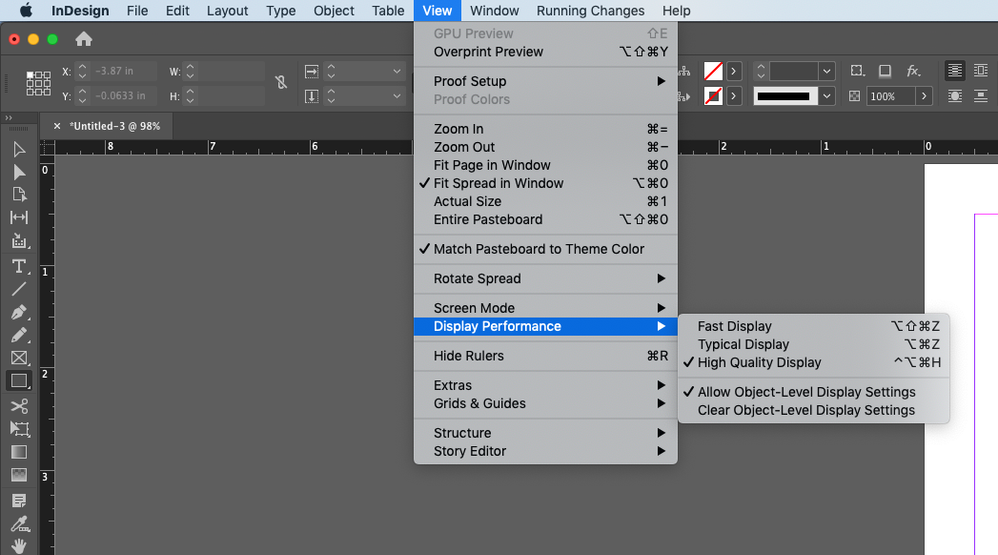Click Hide Rulers menu entry

click(469, 356)
